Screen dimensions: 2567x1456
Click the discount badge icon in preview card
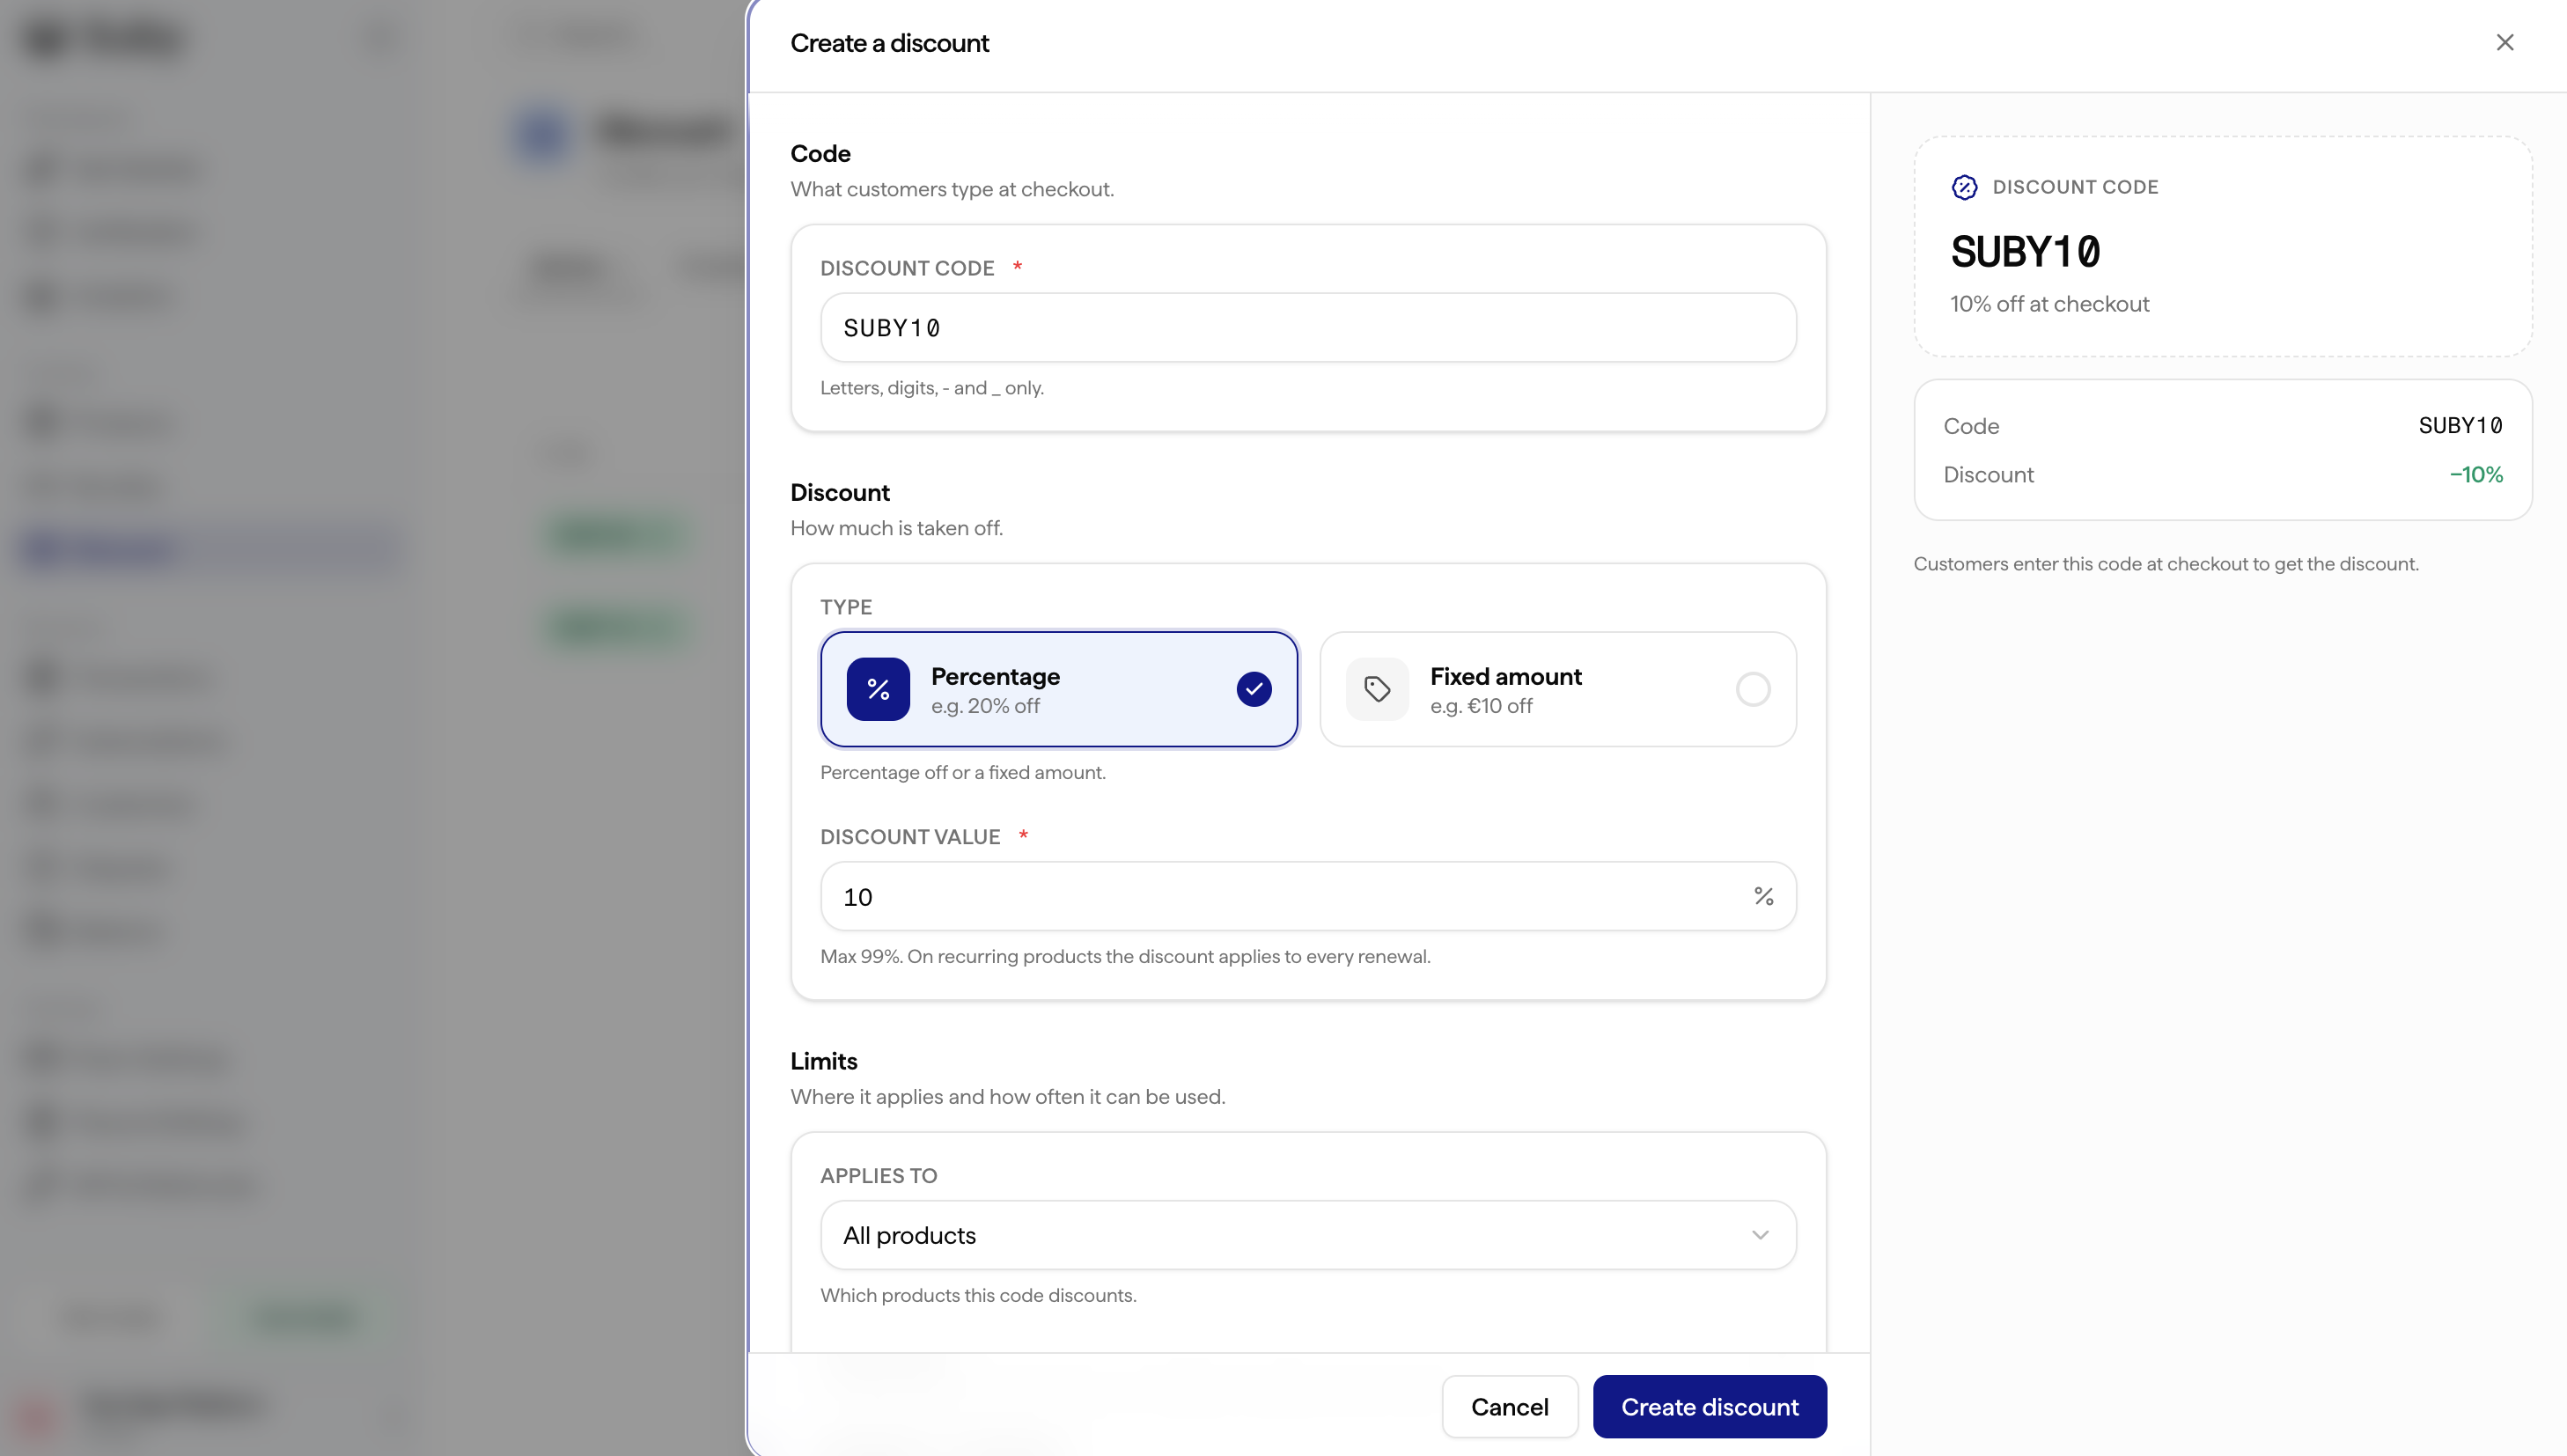[x=1964, y=187]
